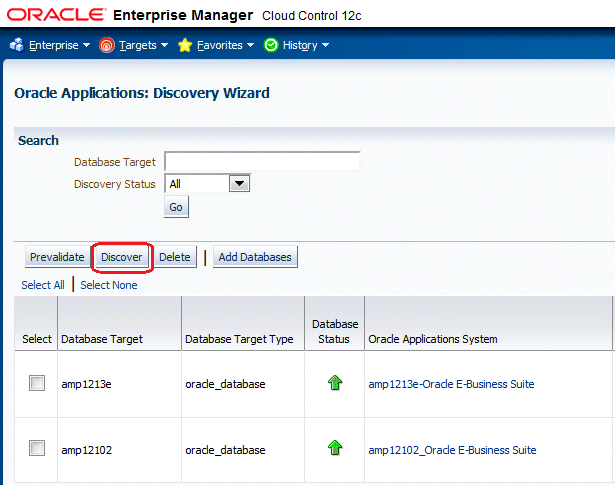Click the Select None link
This screenshot has height=485, width=615.
pyautogui.click(x=109, y=285)
